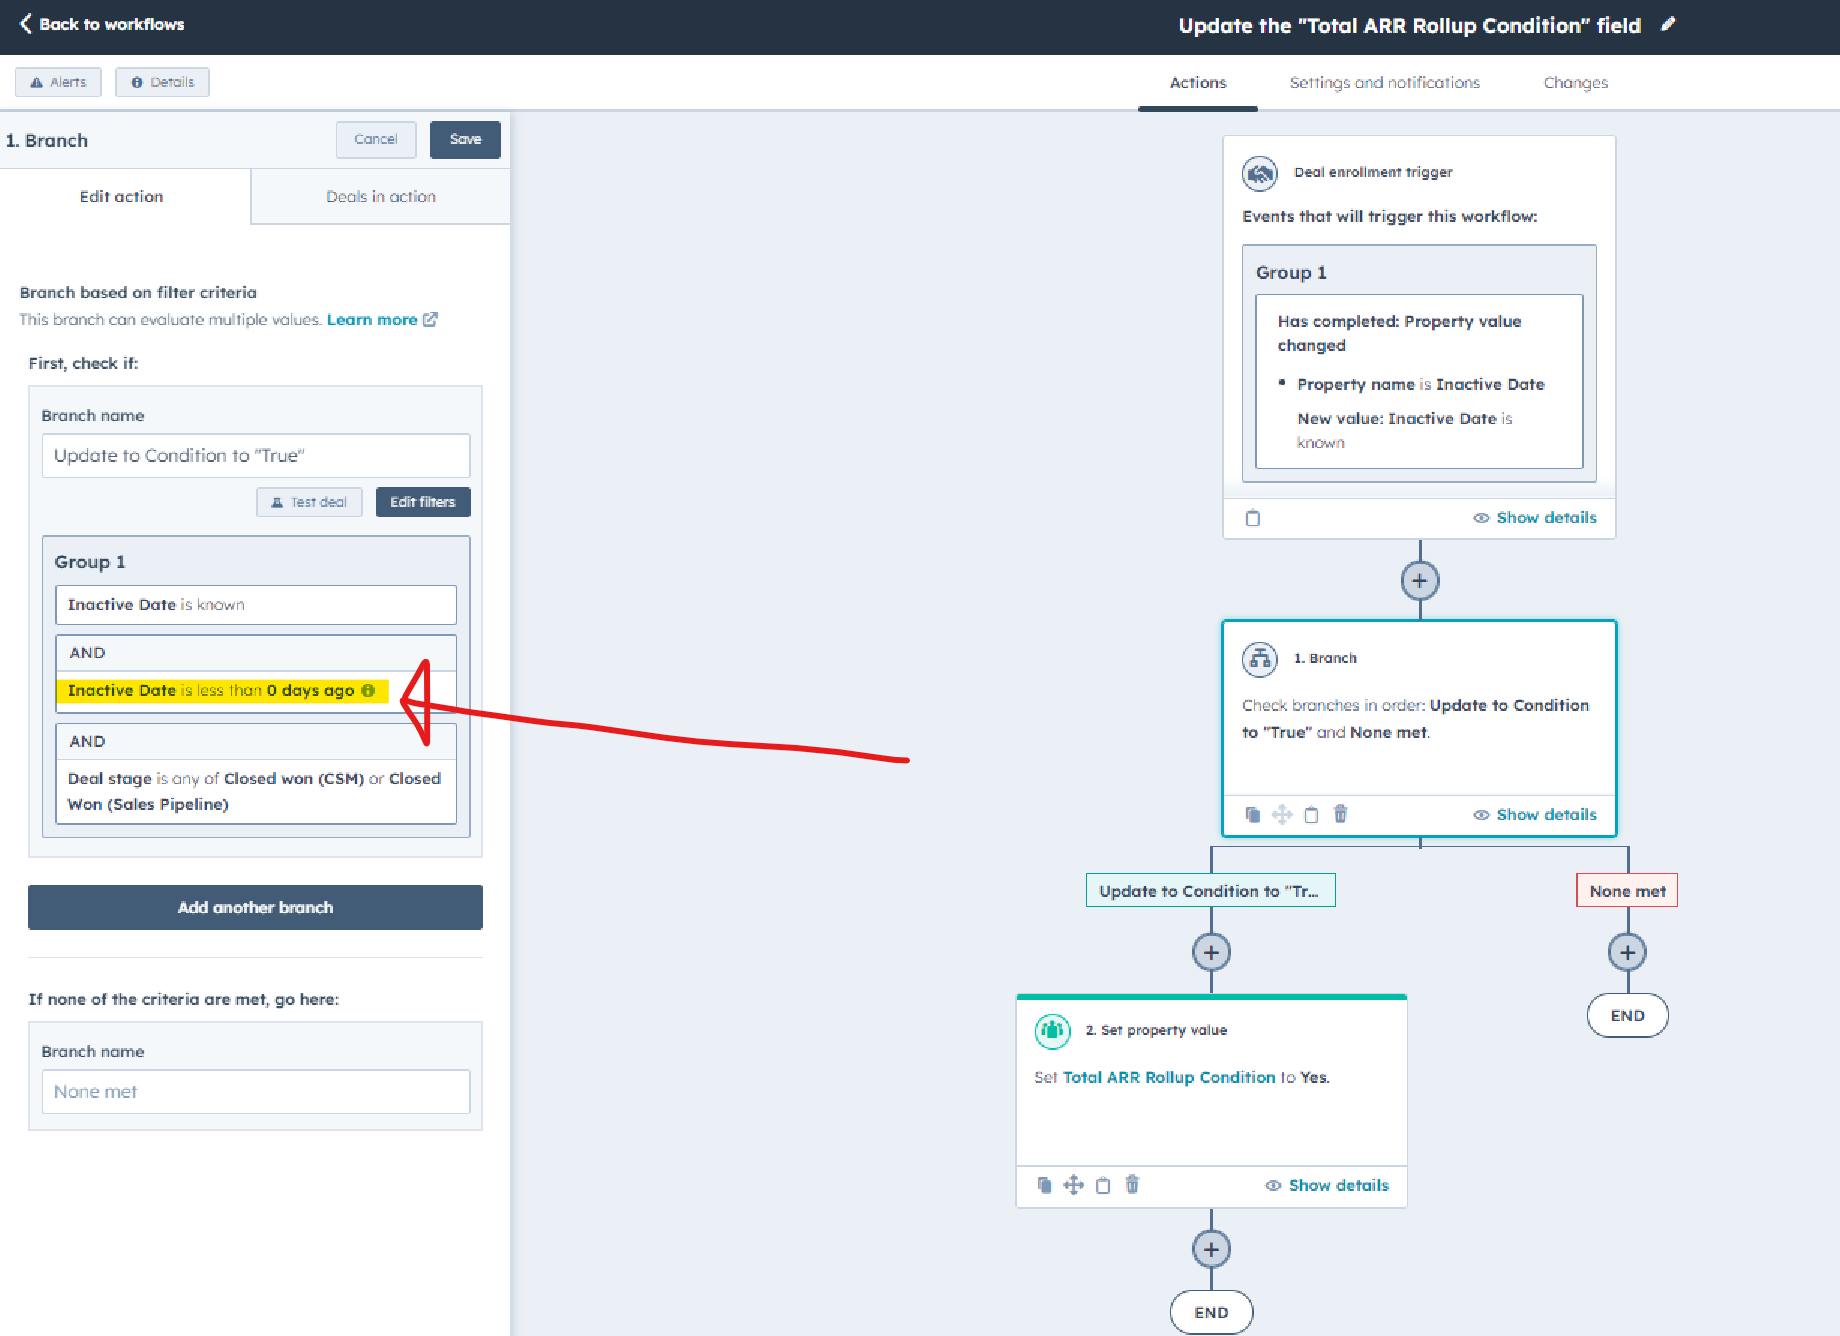Switch to the Settings and notifications tab
Image resolution: width=1840 pixels, height=1336 pixels.
1384,82
